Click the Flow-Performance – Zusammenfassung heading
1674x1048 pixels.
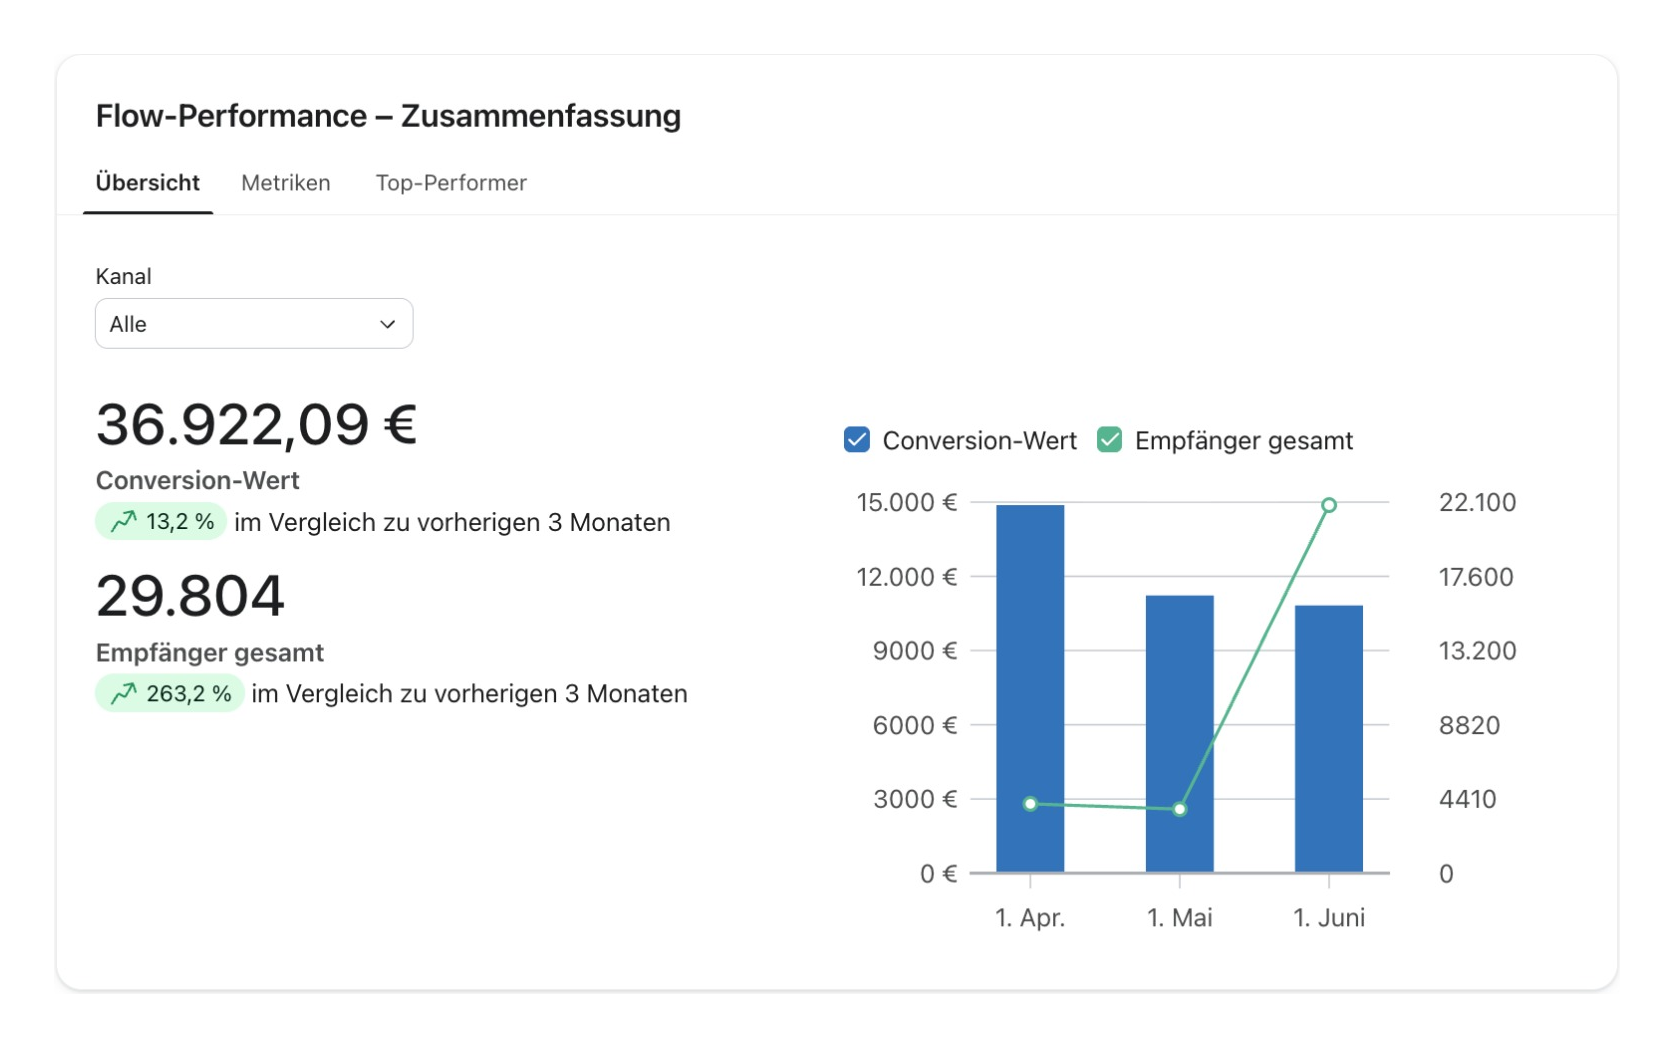coord(388,116)
